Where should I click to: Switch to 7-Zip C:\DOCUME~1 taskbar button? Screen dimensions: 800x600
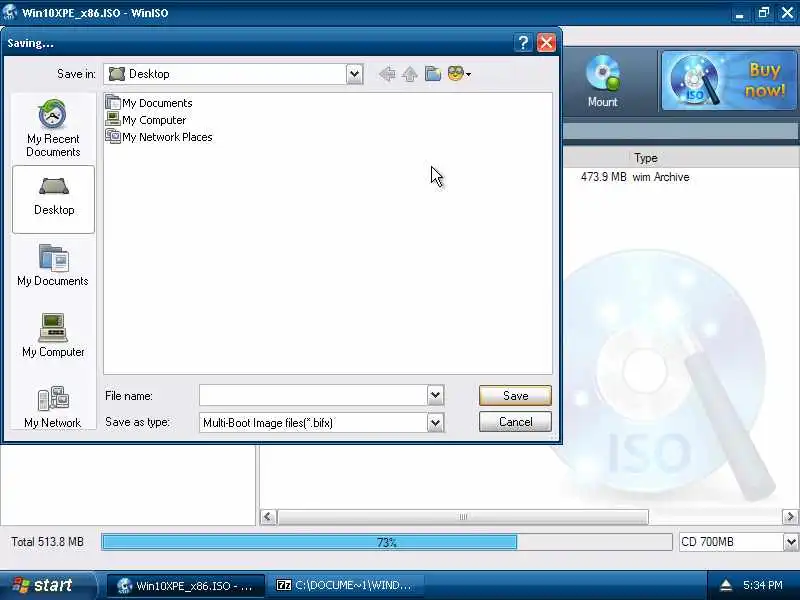pyautogui.click(x=345, y=585)
